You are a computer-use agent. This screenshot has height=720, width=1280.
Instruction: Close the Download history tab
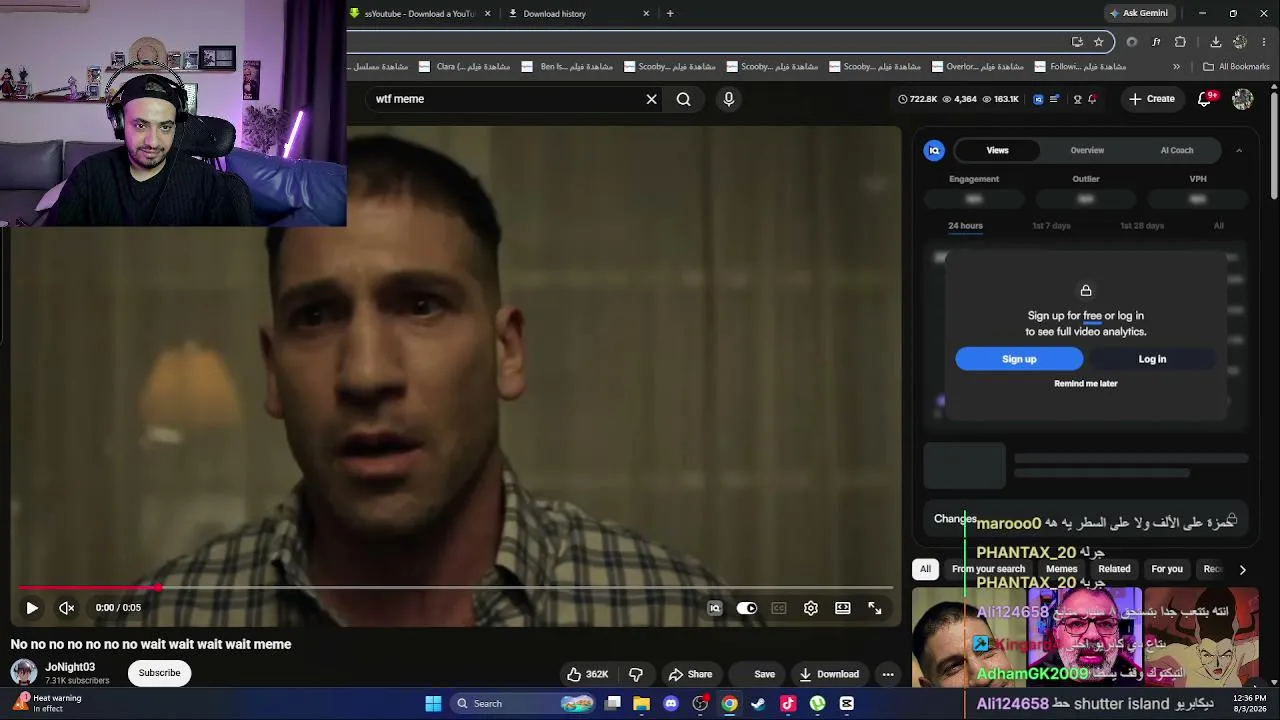click(646, 14)
